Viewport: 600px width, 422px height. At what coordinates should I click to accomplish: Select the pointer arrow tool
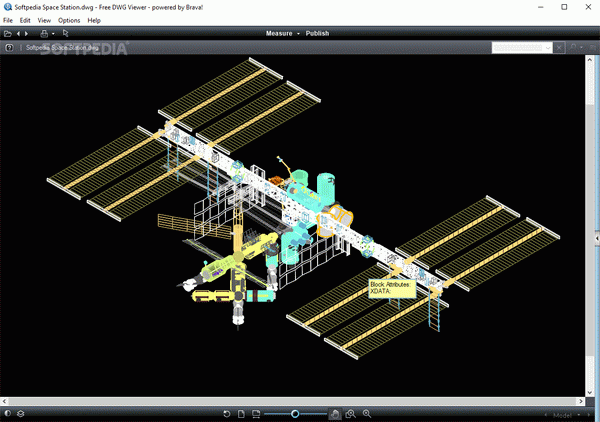pyautogui.click(x=65, y=33)
